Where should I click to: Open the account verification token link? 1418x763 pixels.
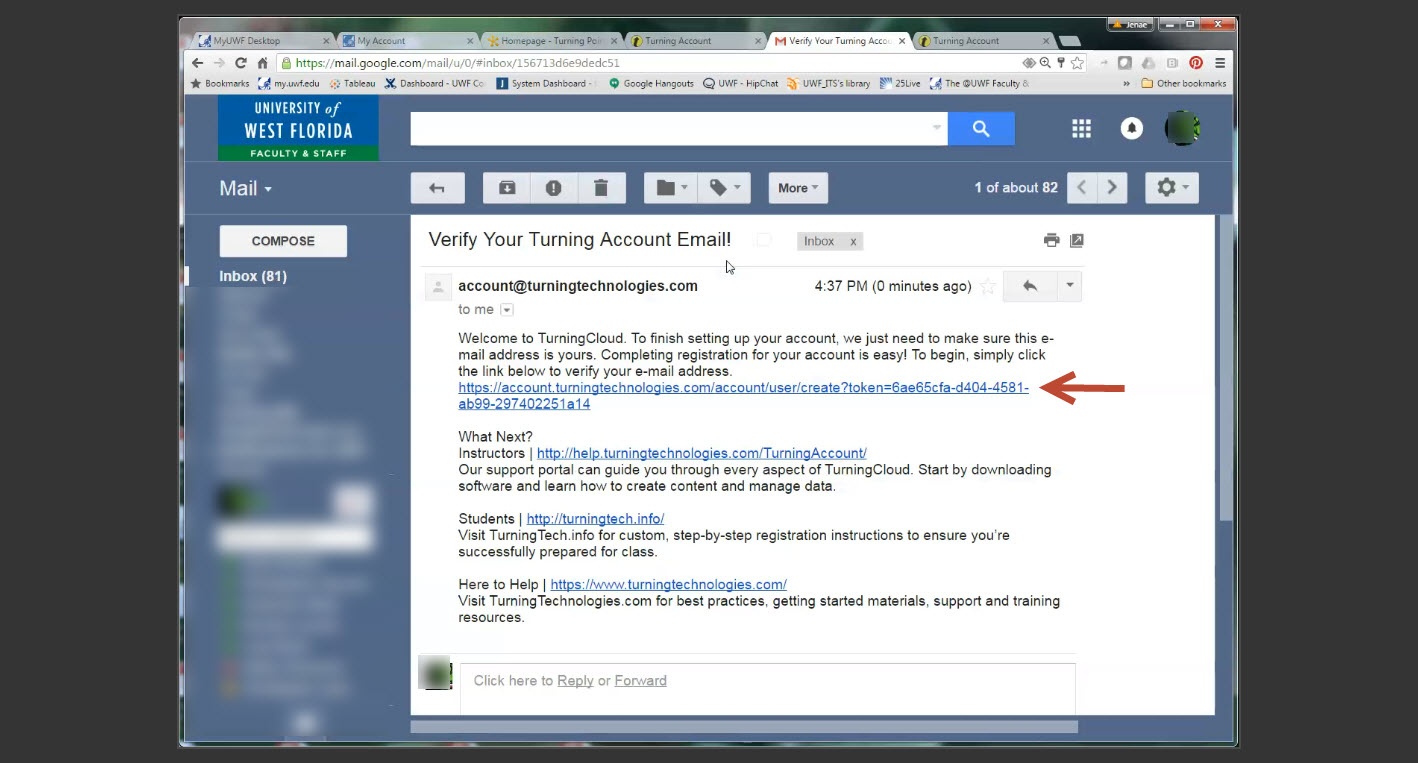(x=743, y=396)
